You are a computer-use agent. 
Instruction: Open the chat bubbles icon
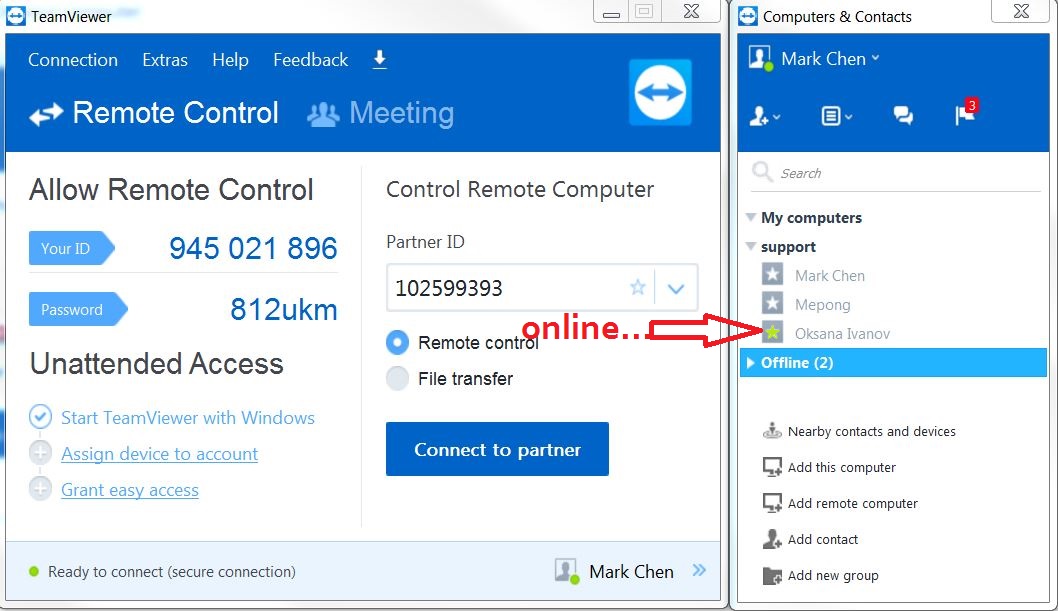coord(903,115)
